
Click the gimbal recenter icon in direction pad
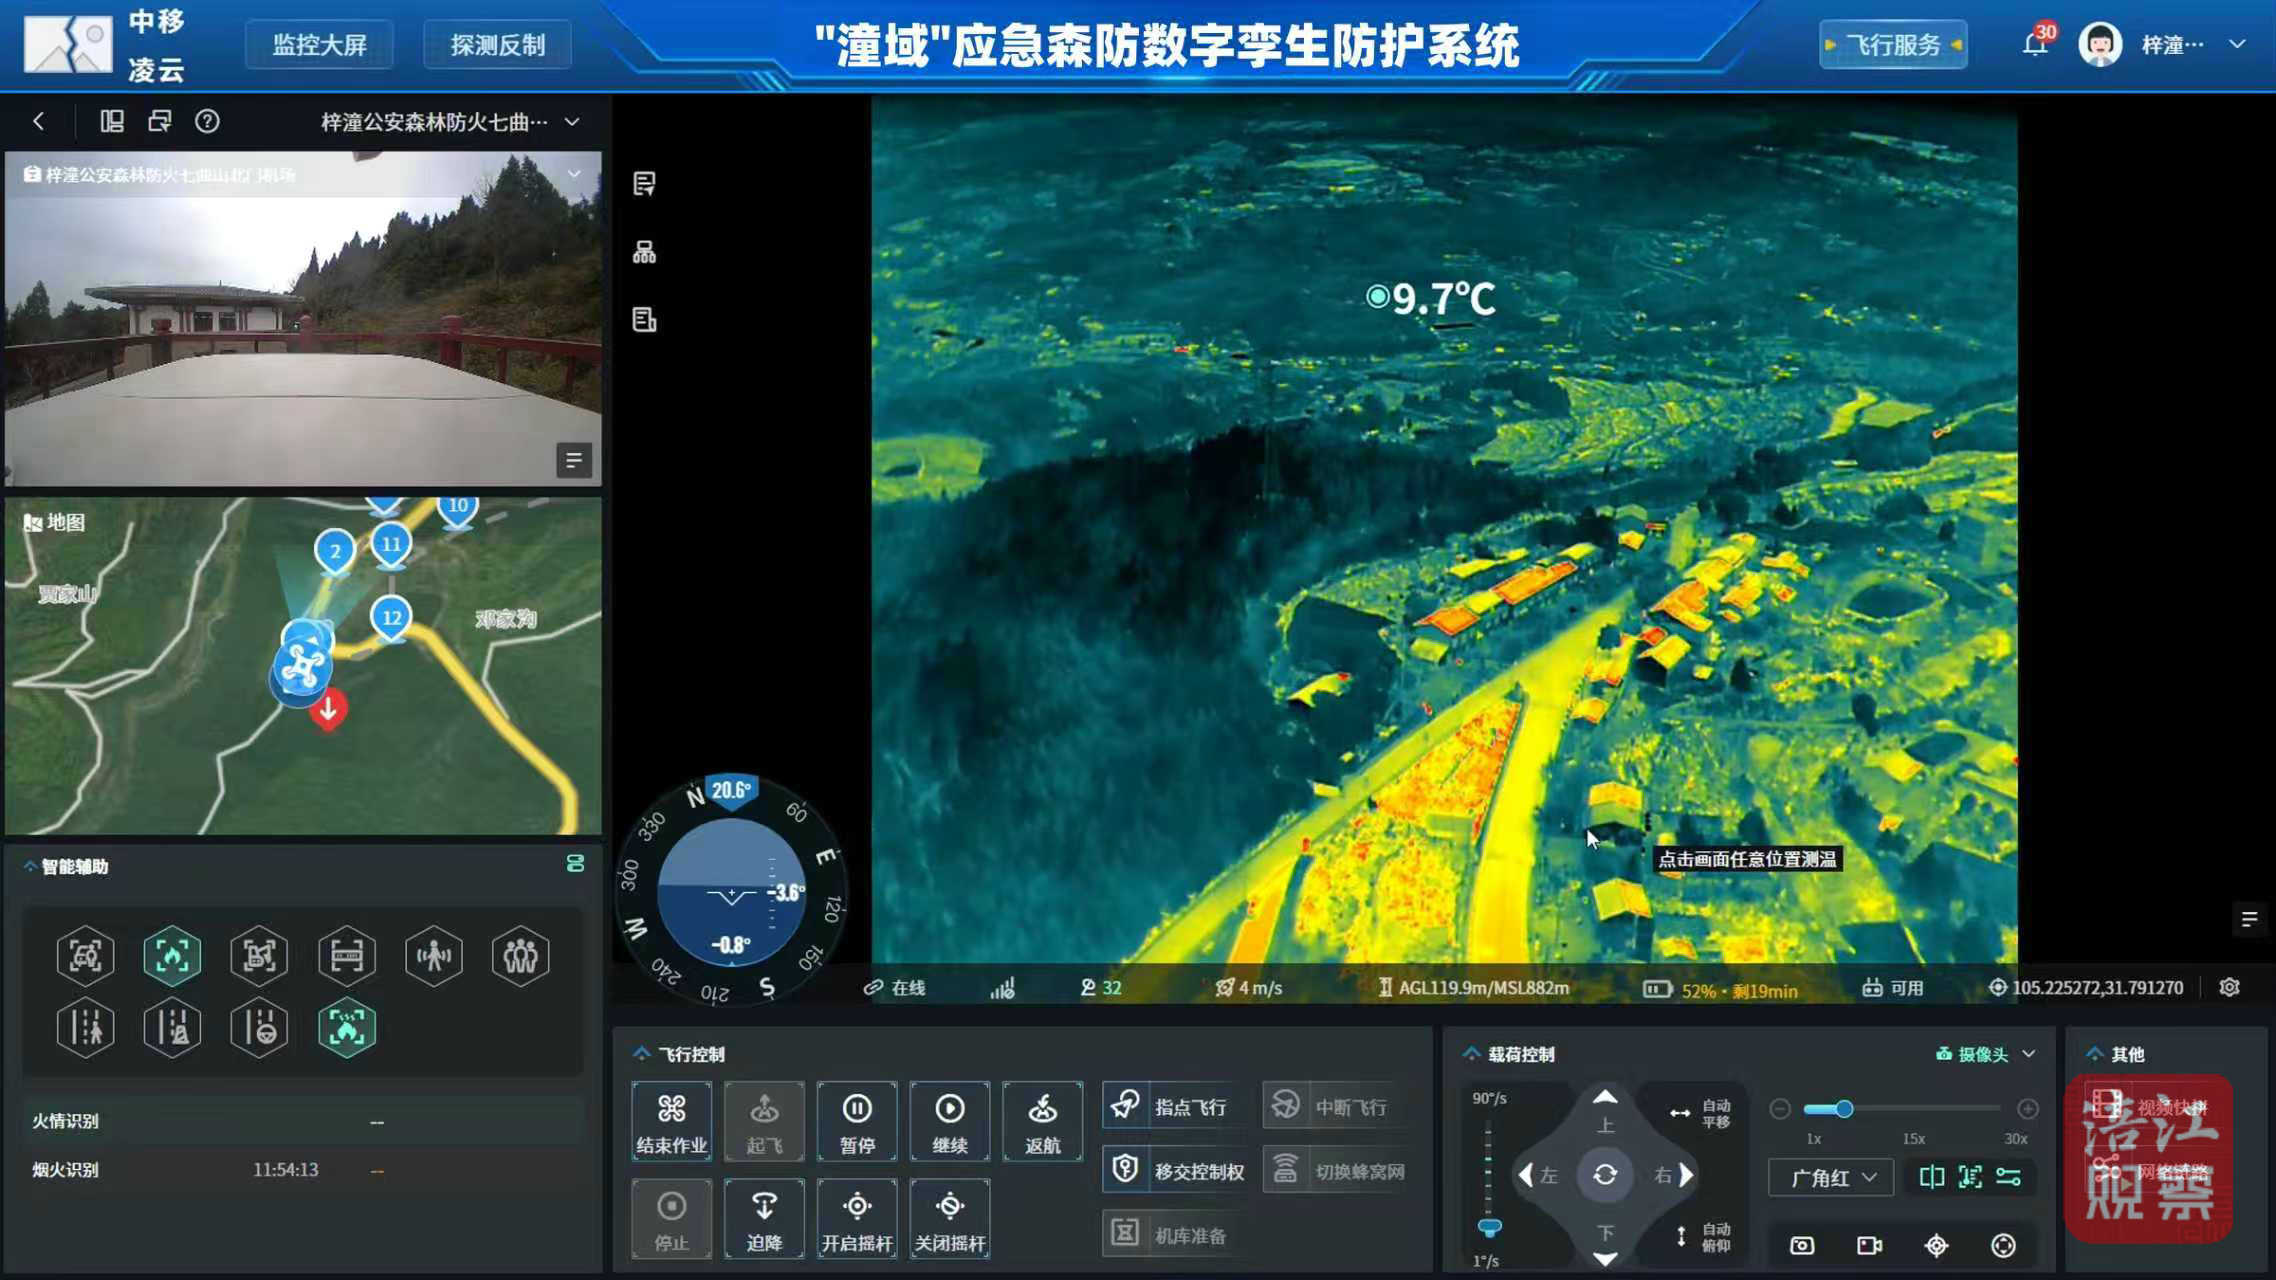click(x=1605, y=1175)
